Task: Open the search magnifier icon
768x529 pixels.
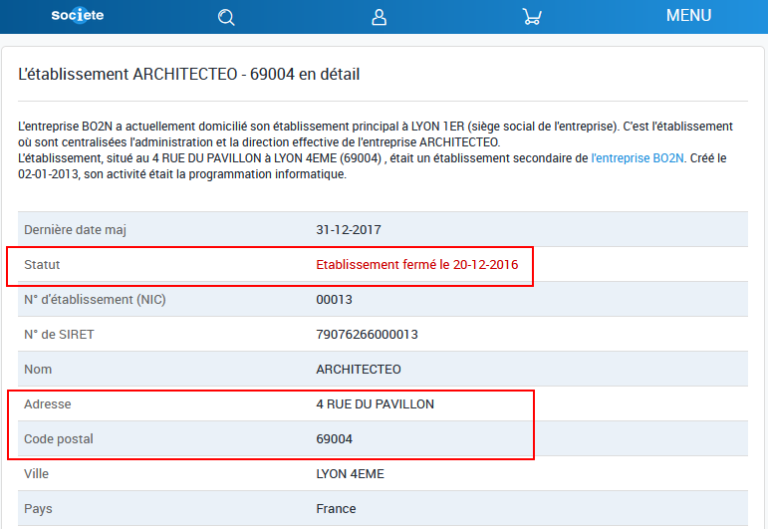Action: (x=226, y=17)
